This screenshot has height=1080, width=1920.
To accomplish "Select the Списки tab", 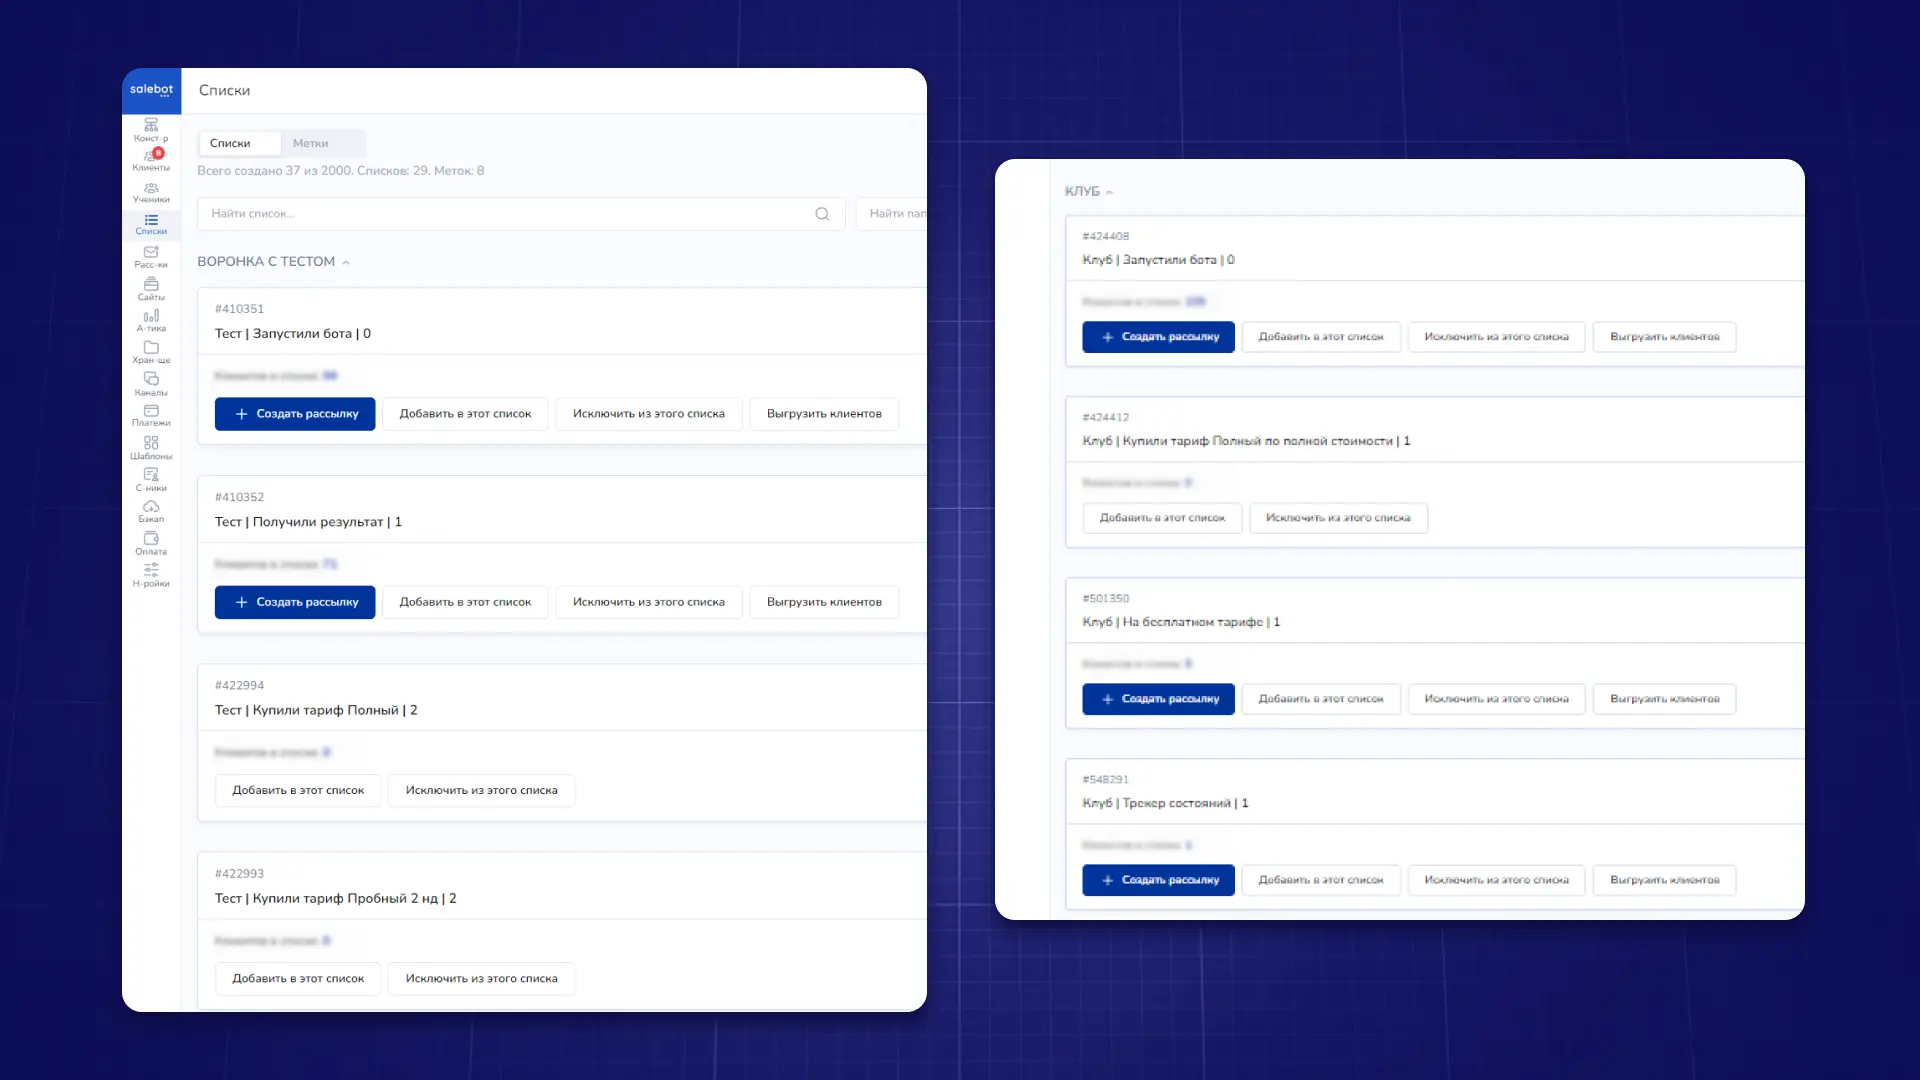I will click(230, 143).
